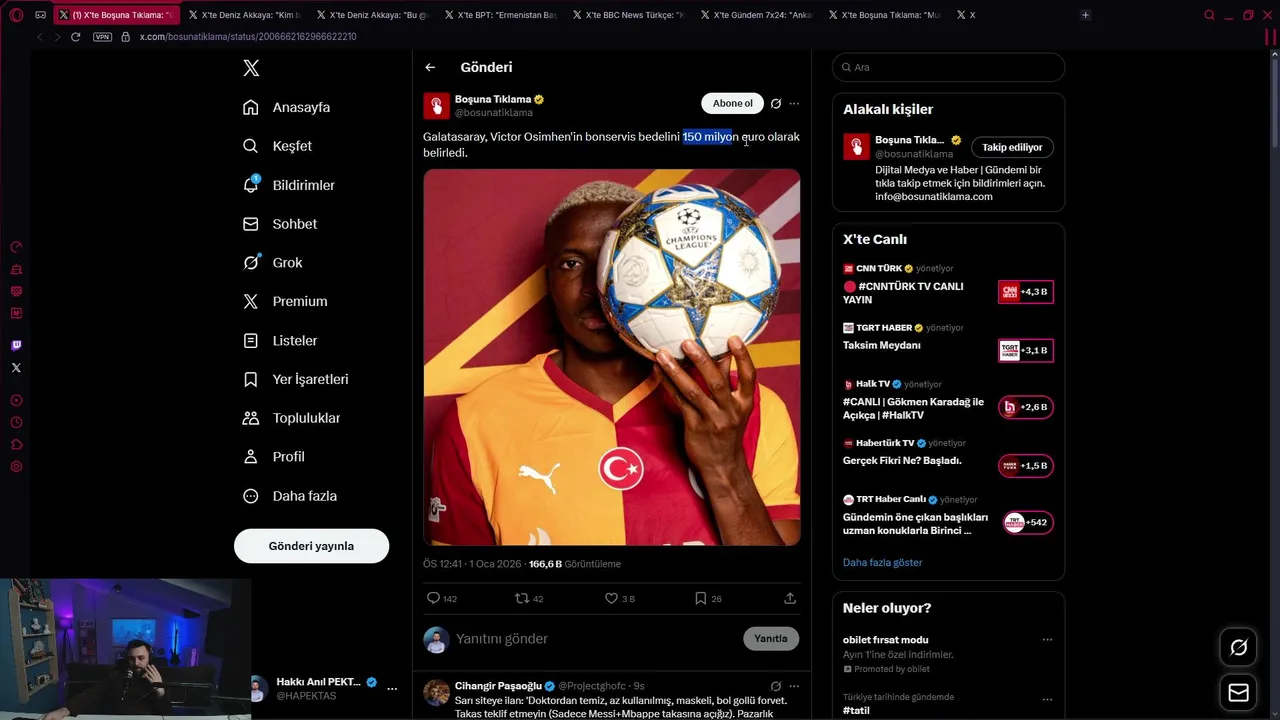Open post's three-dot more menu
The image size is (1280, 720).
(794, 103)
